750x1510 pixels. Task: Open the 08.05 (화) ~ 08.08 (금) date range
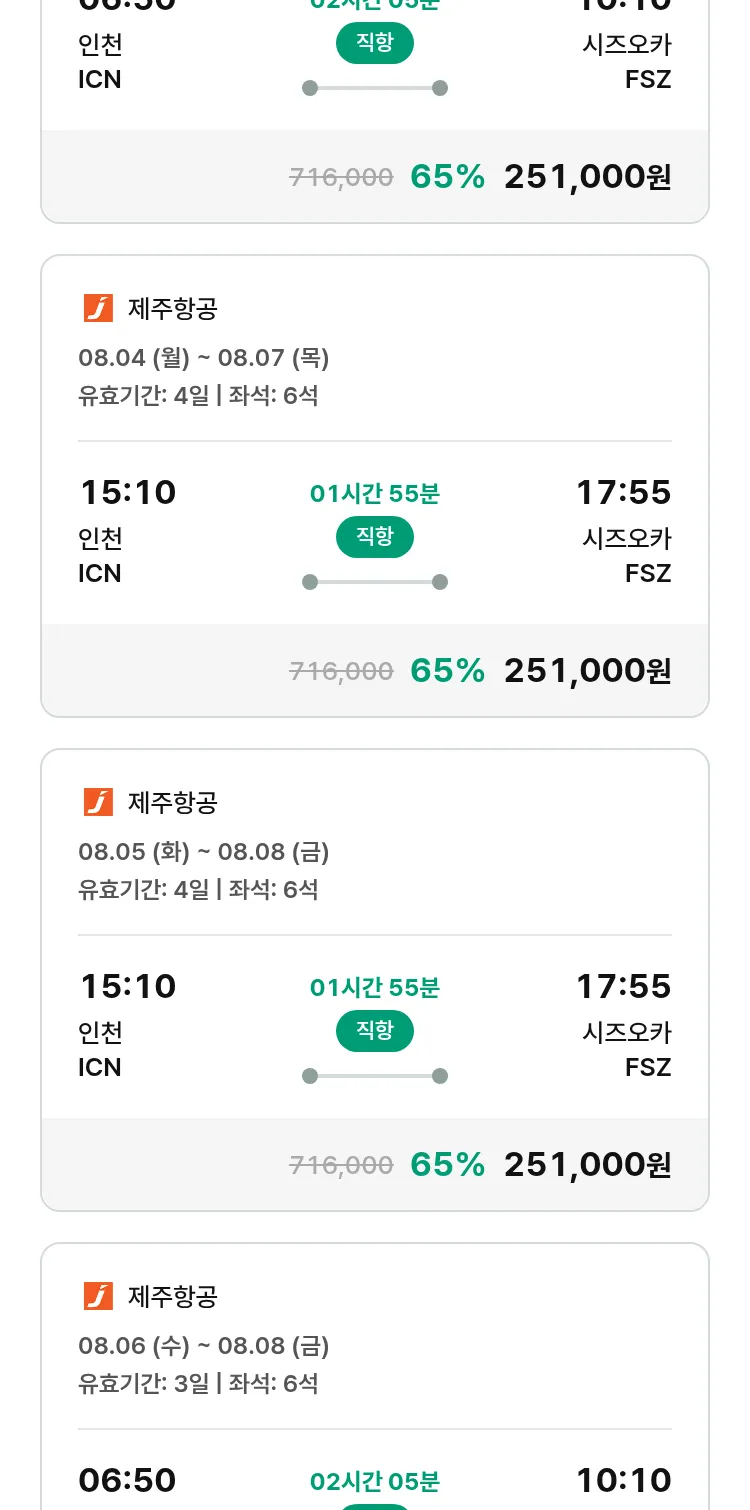pyautogui.click(x=204, y=852)
